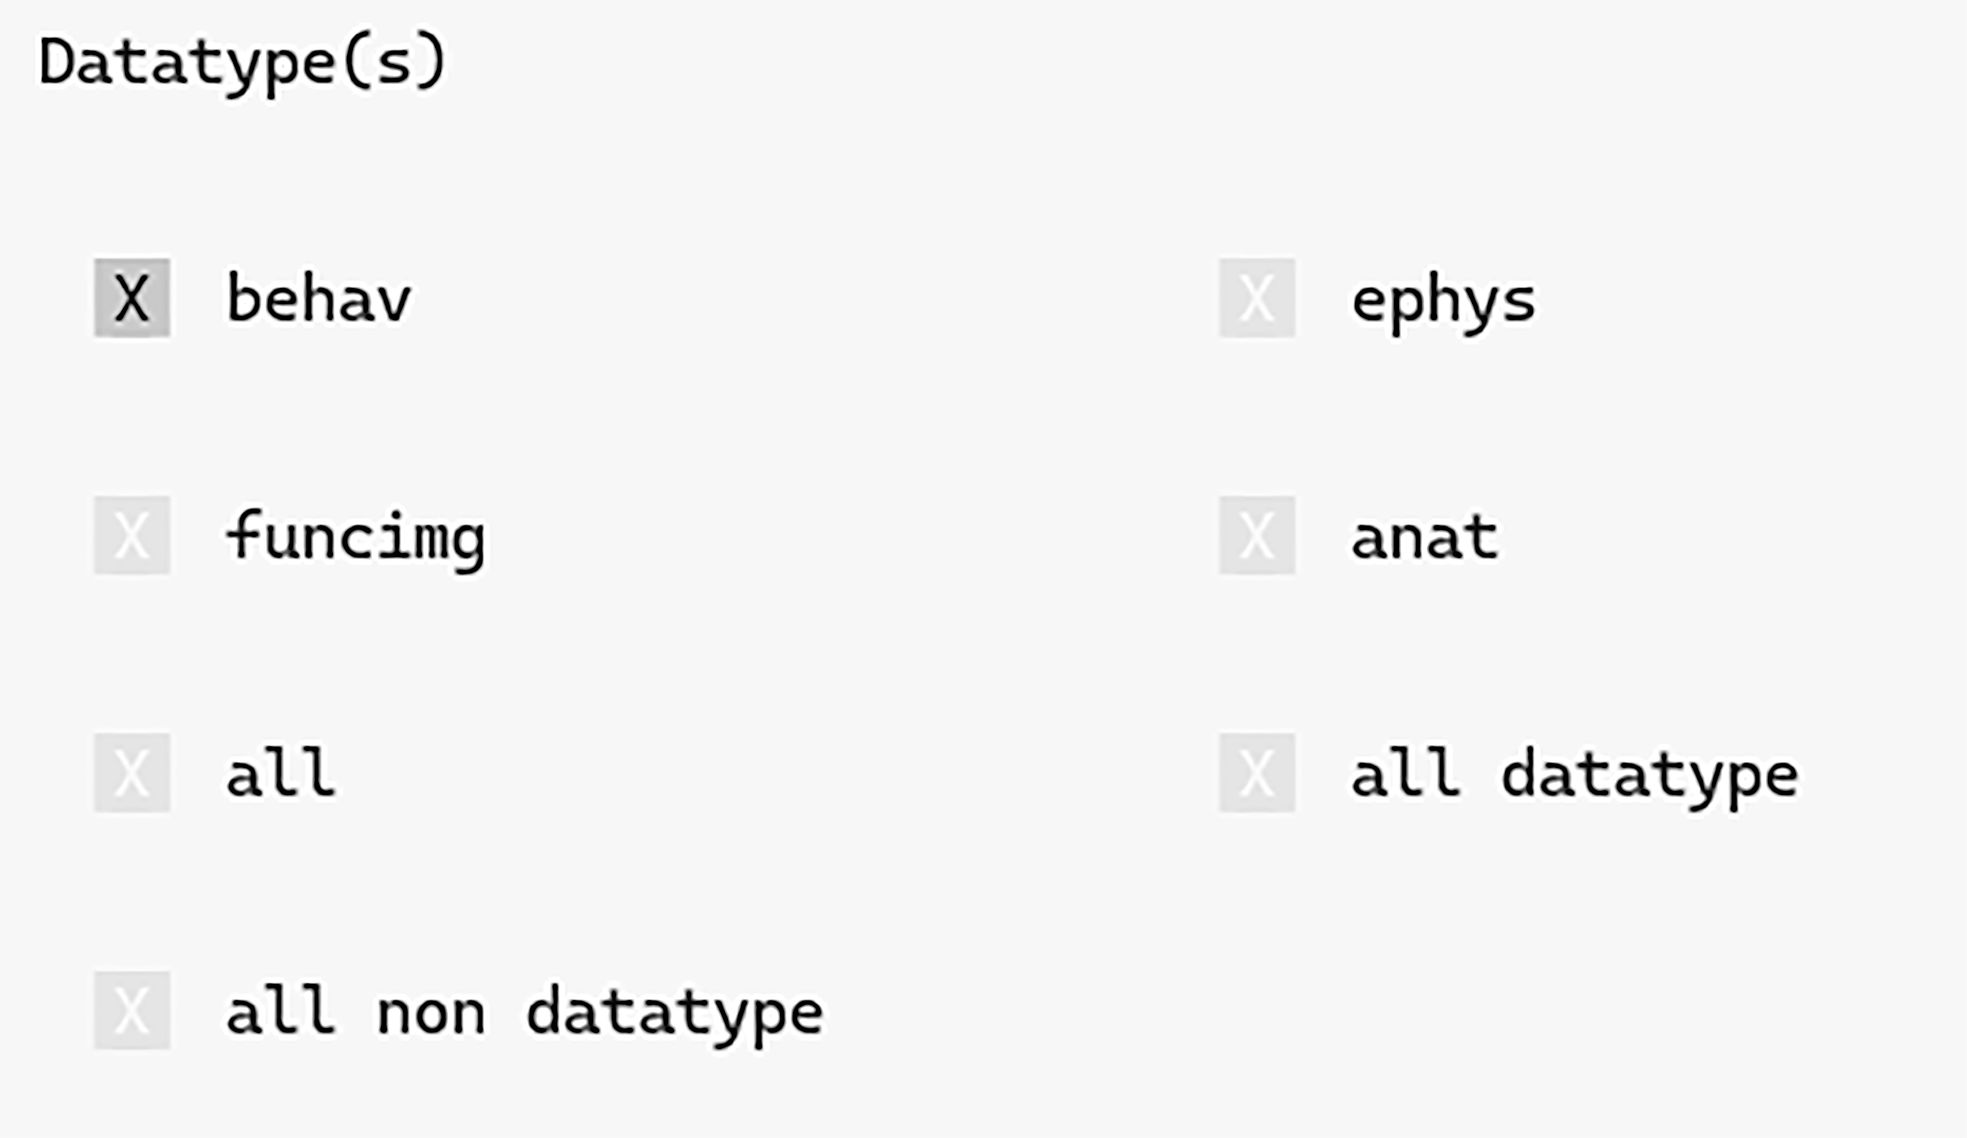Click the word 'all' in 'all datatype'
Screen dimensions: 1967x1138
point(1405,774)
